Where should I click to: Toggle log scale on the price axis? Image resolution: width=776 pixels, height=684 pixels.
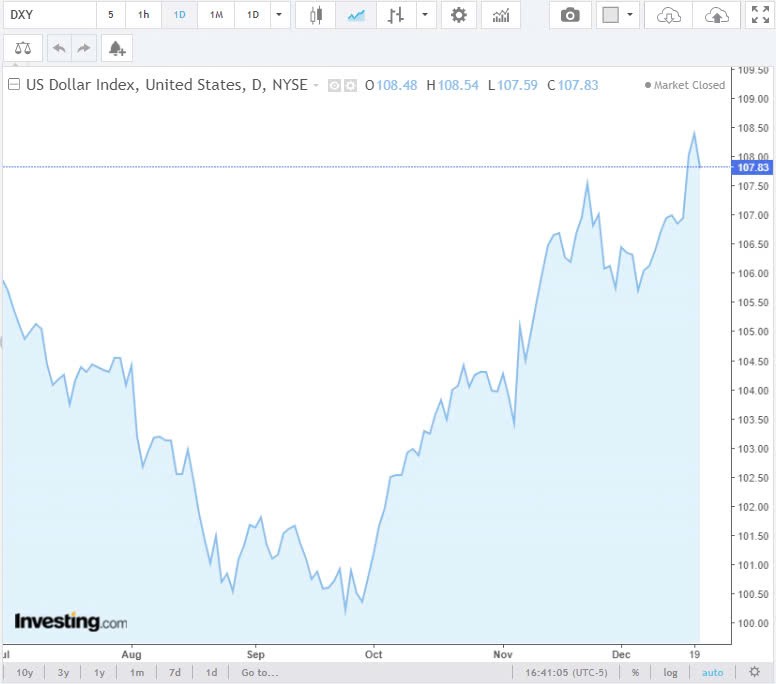click(669, 673)
